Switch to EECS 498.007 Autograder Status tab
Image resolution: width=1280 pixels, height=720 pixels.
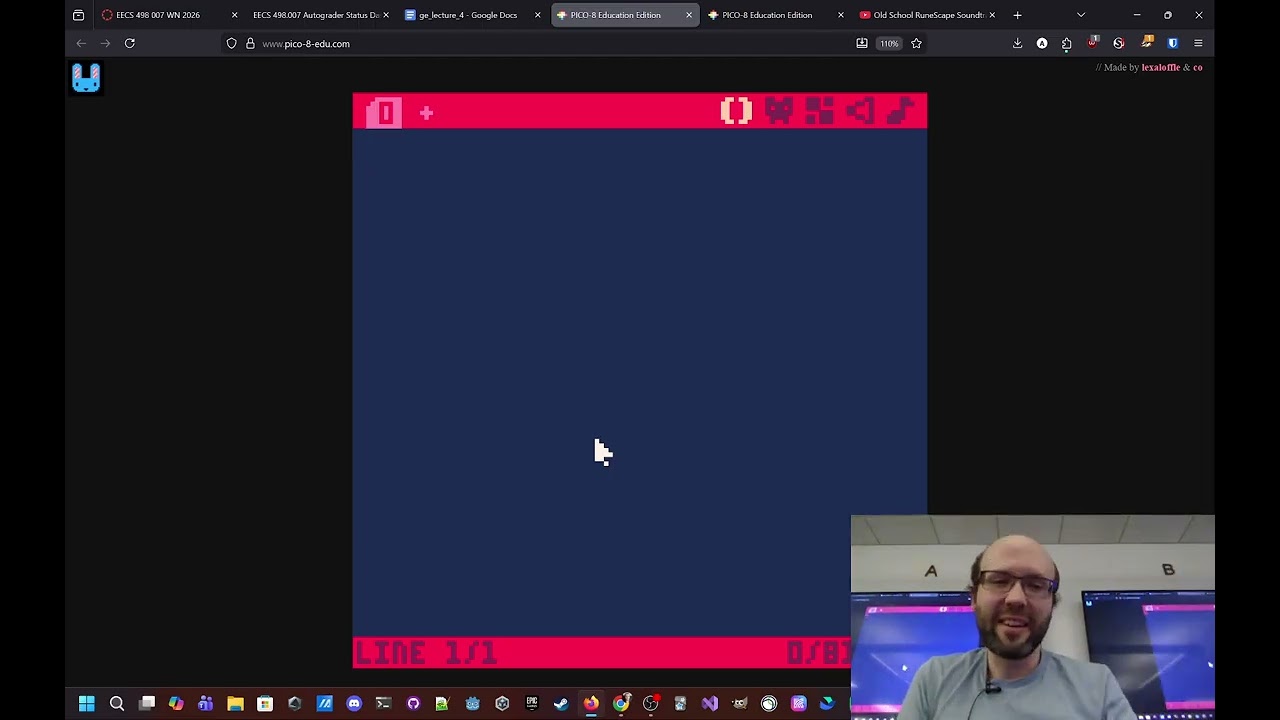(316, 15)
